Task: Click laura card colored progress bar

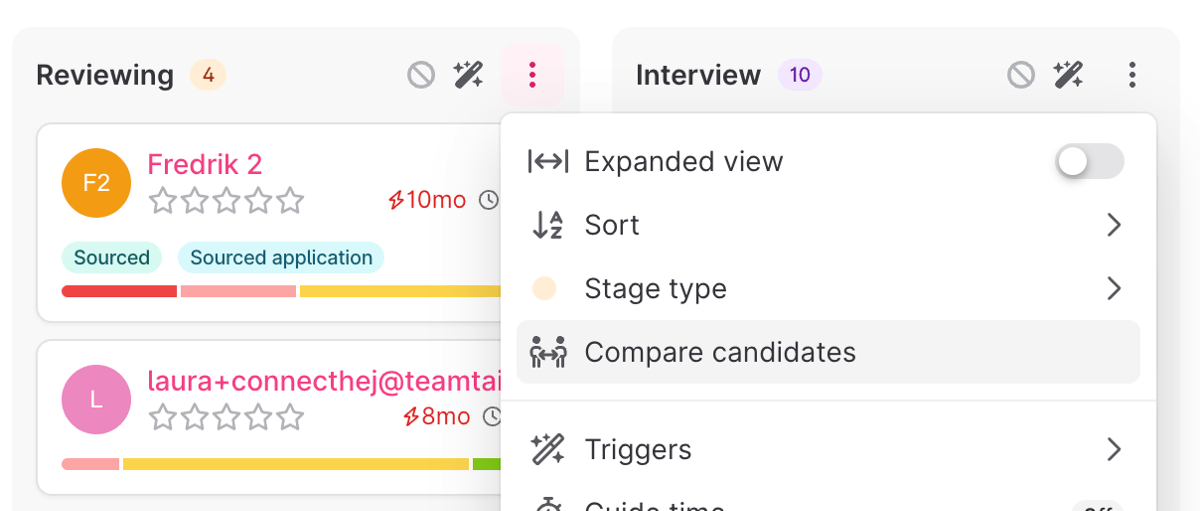Action: 281,464
